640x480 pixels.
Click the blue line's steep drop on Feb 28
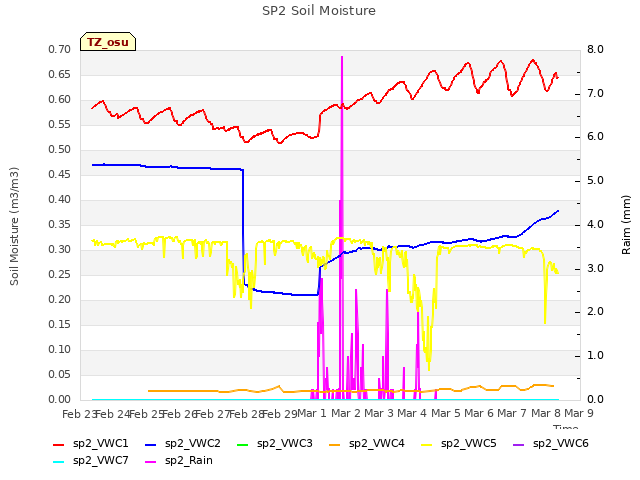click(244, 227)
